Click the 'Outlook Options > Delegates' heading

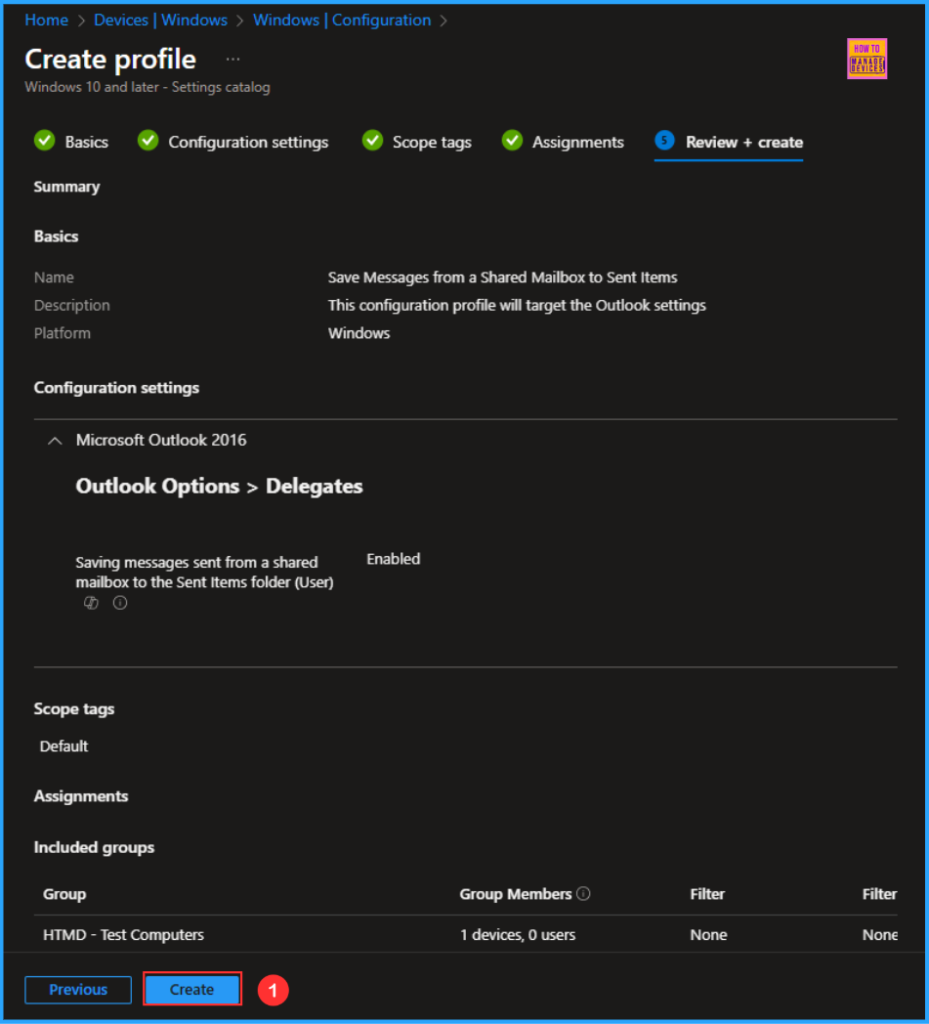[219, 487]
